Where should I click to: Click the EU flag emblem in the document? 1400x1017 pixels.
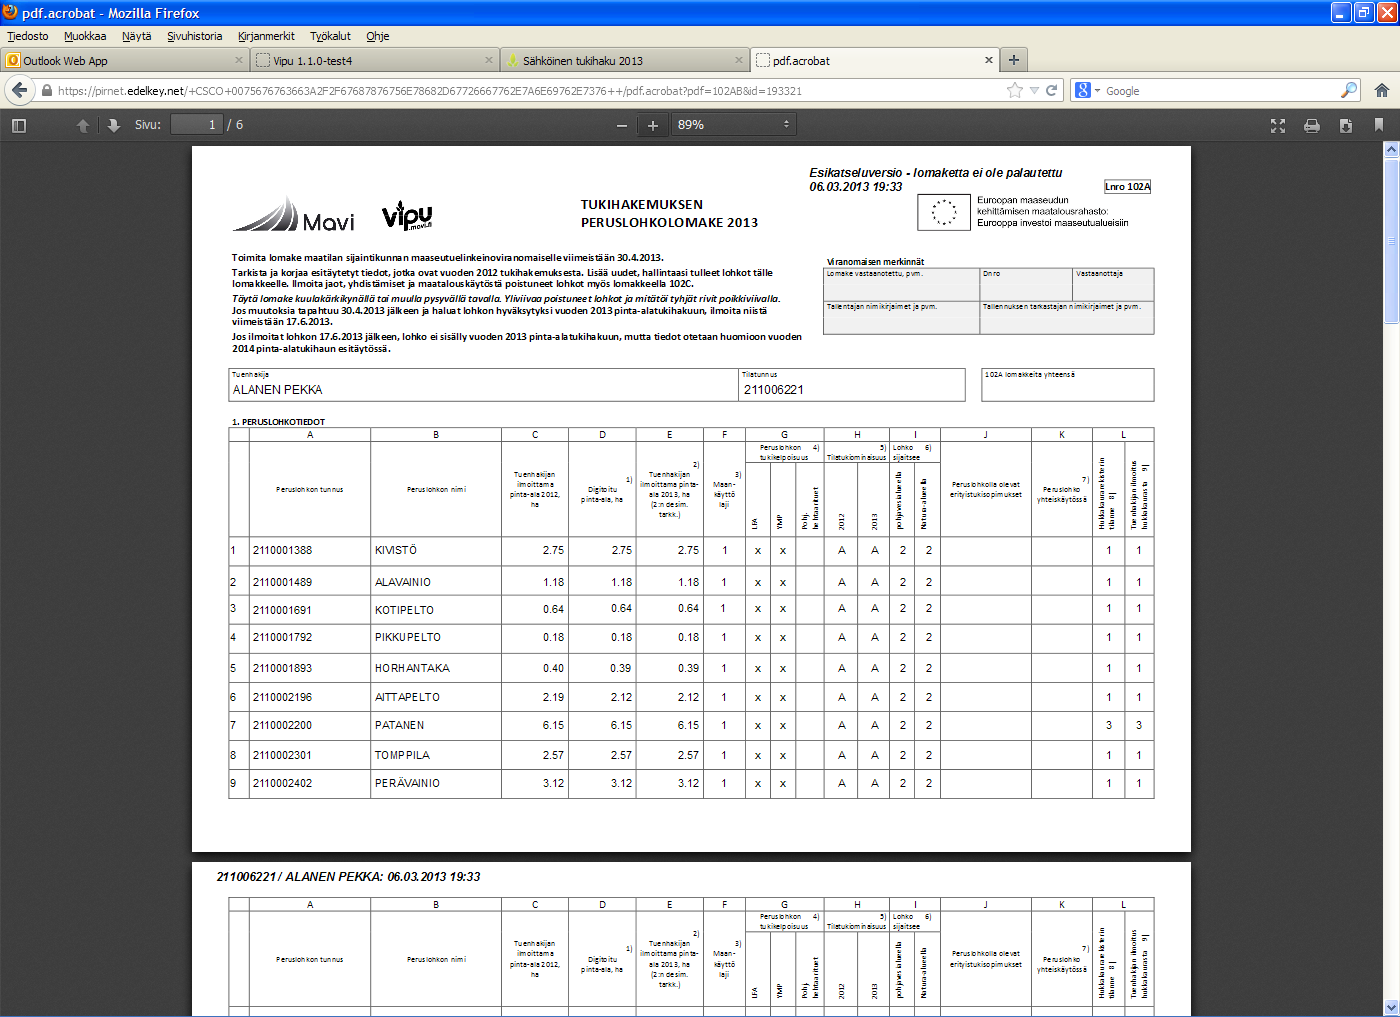(x=944, y=212)
